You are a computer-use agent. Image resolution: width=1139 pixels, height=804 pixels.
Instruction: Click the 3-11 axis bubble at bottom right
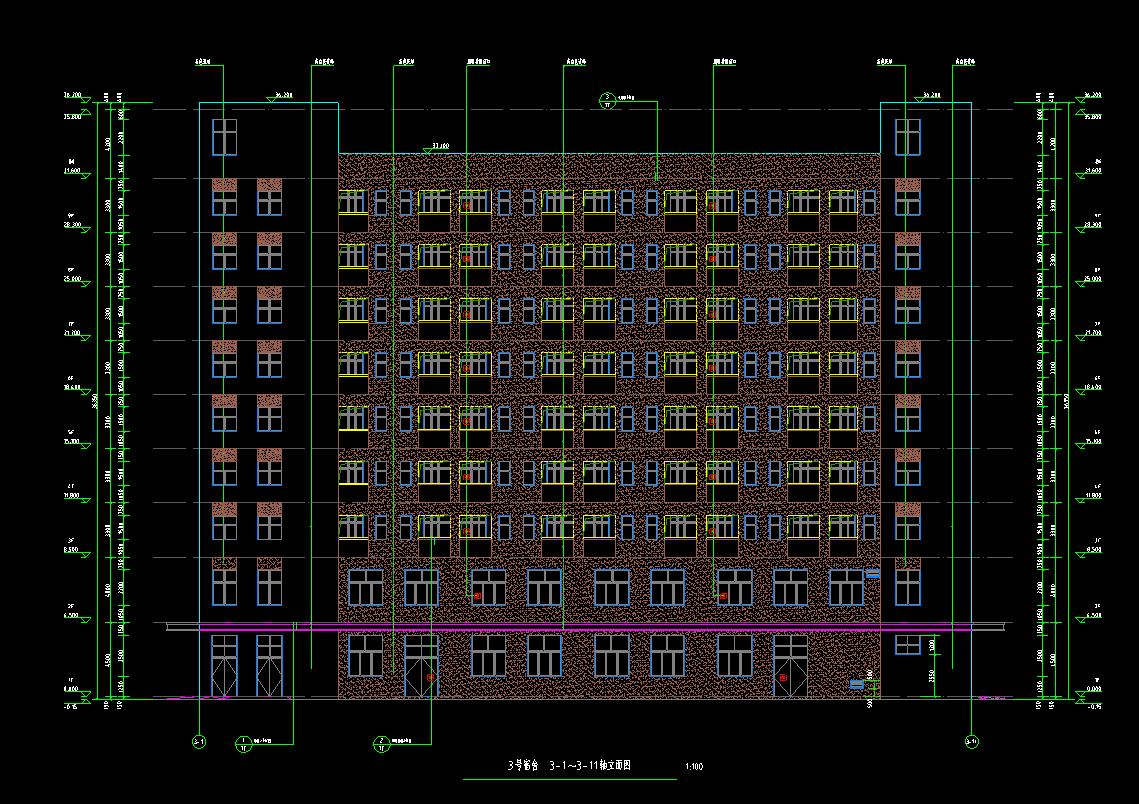click(x=971, y=742)
